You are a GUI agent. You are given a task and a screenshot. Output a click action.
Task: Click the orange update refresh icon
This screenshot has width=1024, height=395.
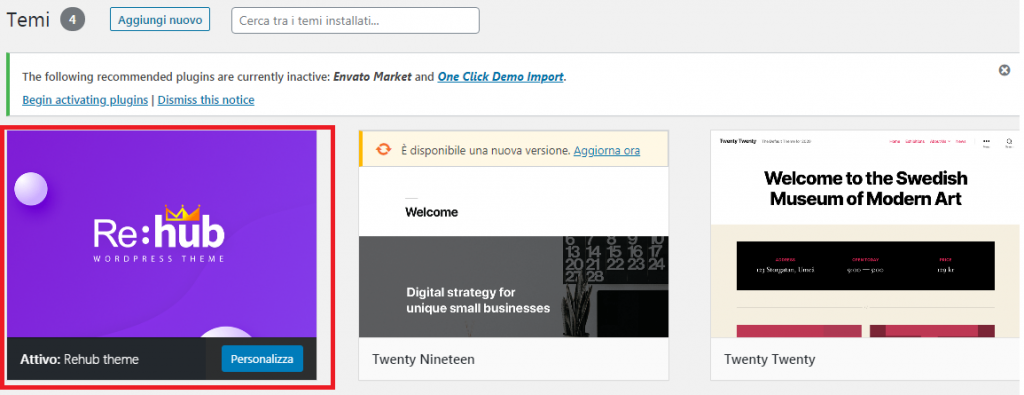(383, 150)
